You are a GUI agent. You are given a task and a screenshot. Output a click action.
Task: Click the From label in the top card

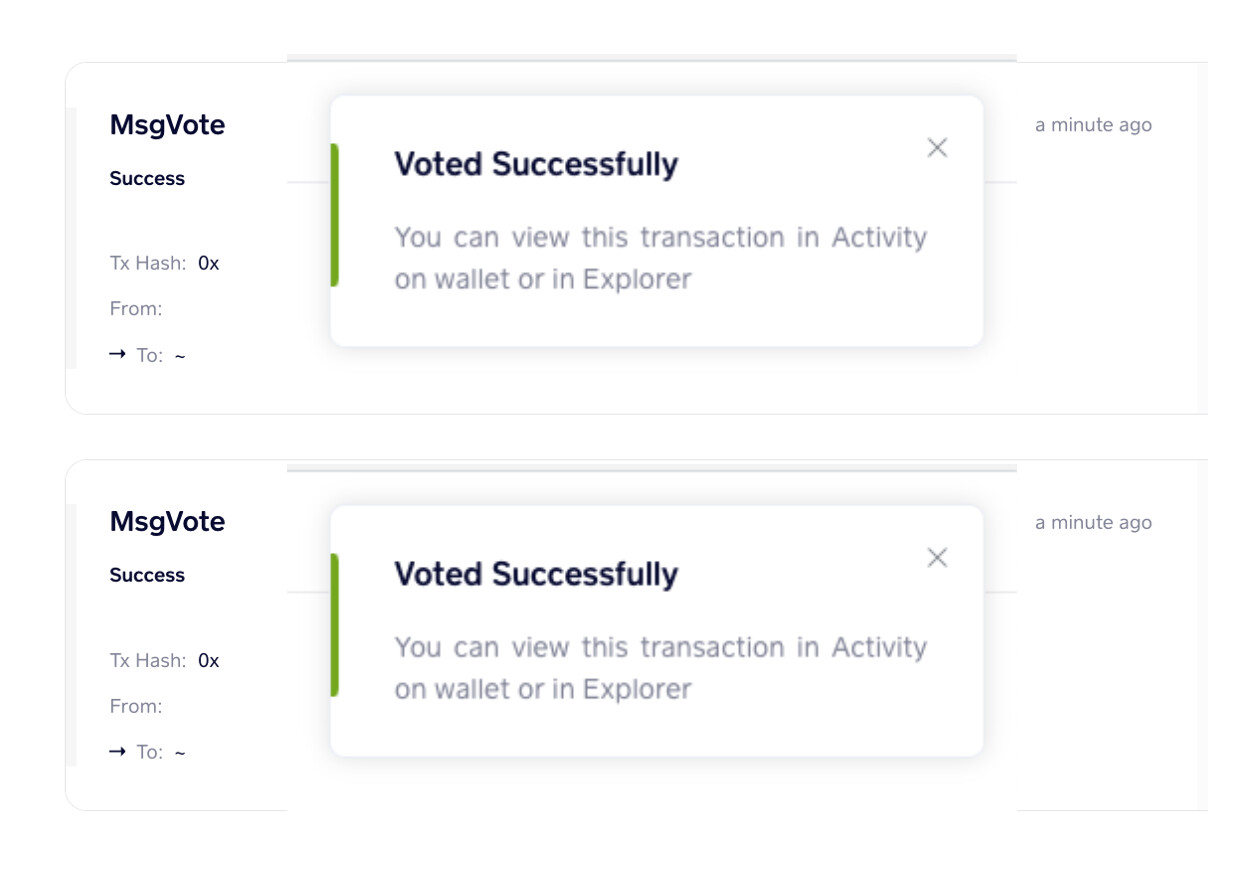click(x=136, y=309)
